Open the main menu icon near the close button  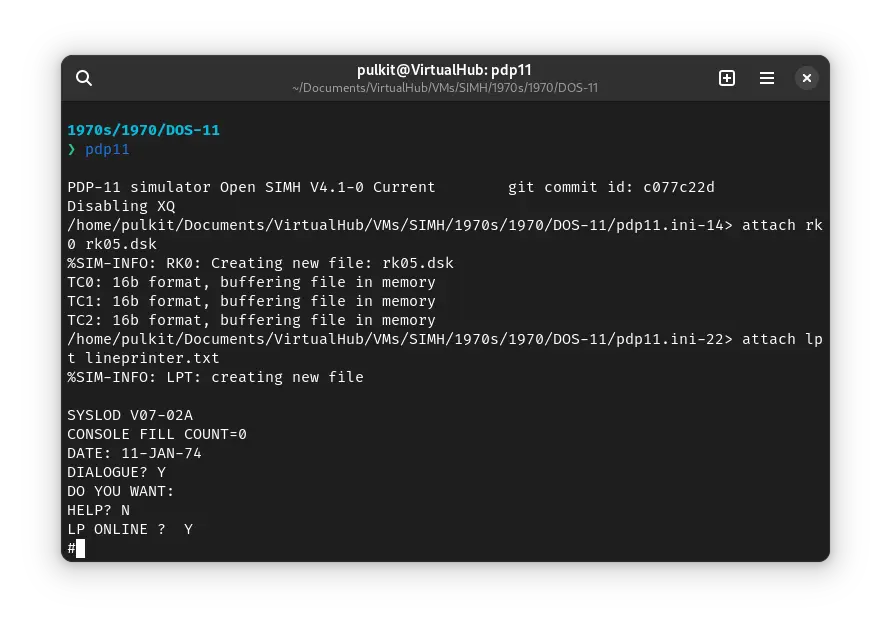(767, 77)
